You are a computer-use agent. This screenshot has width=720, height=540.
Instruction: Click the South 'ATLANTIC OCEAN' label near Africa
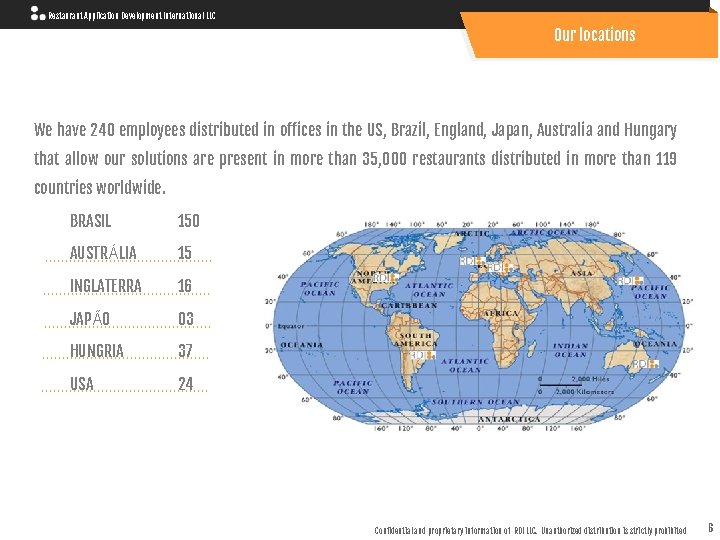pyautogui.click(x=465, y=366)
